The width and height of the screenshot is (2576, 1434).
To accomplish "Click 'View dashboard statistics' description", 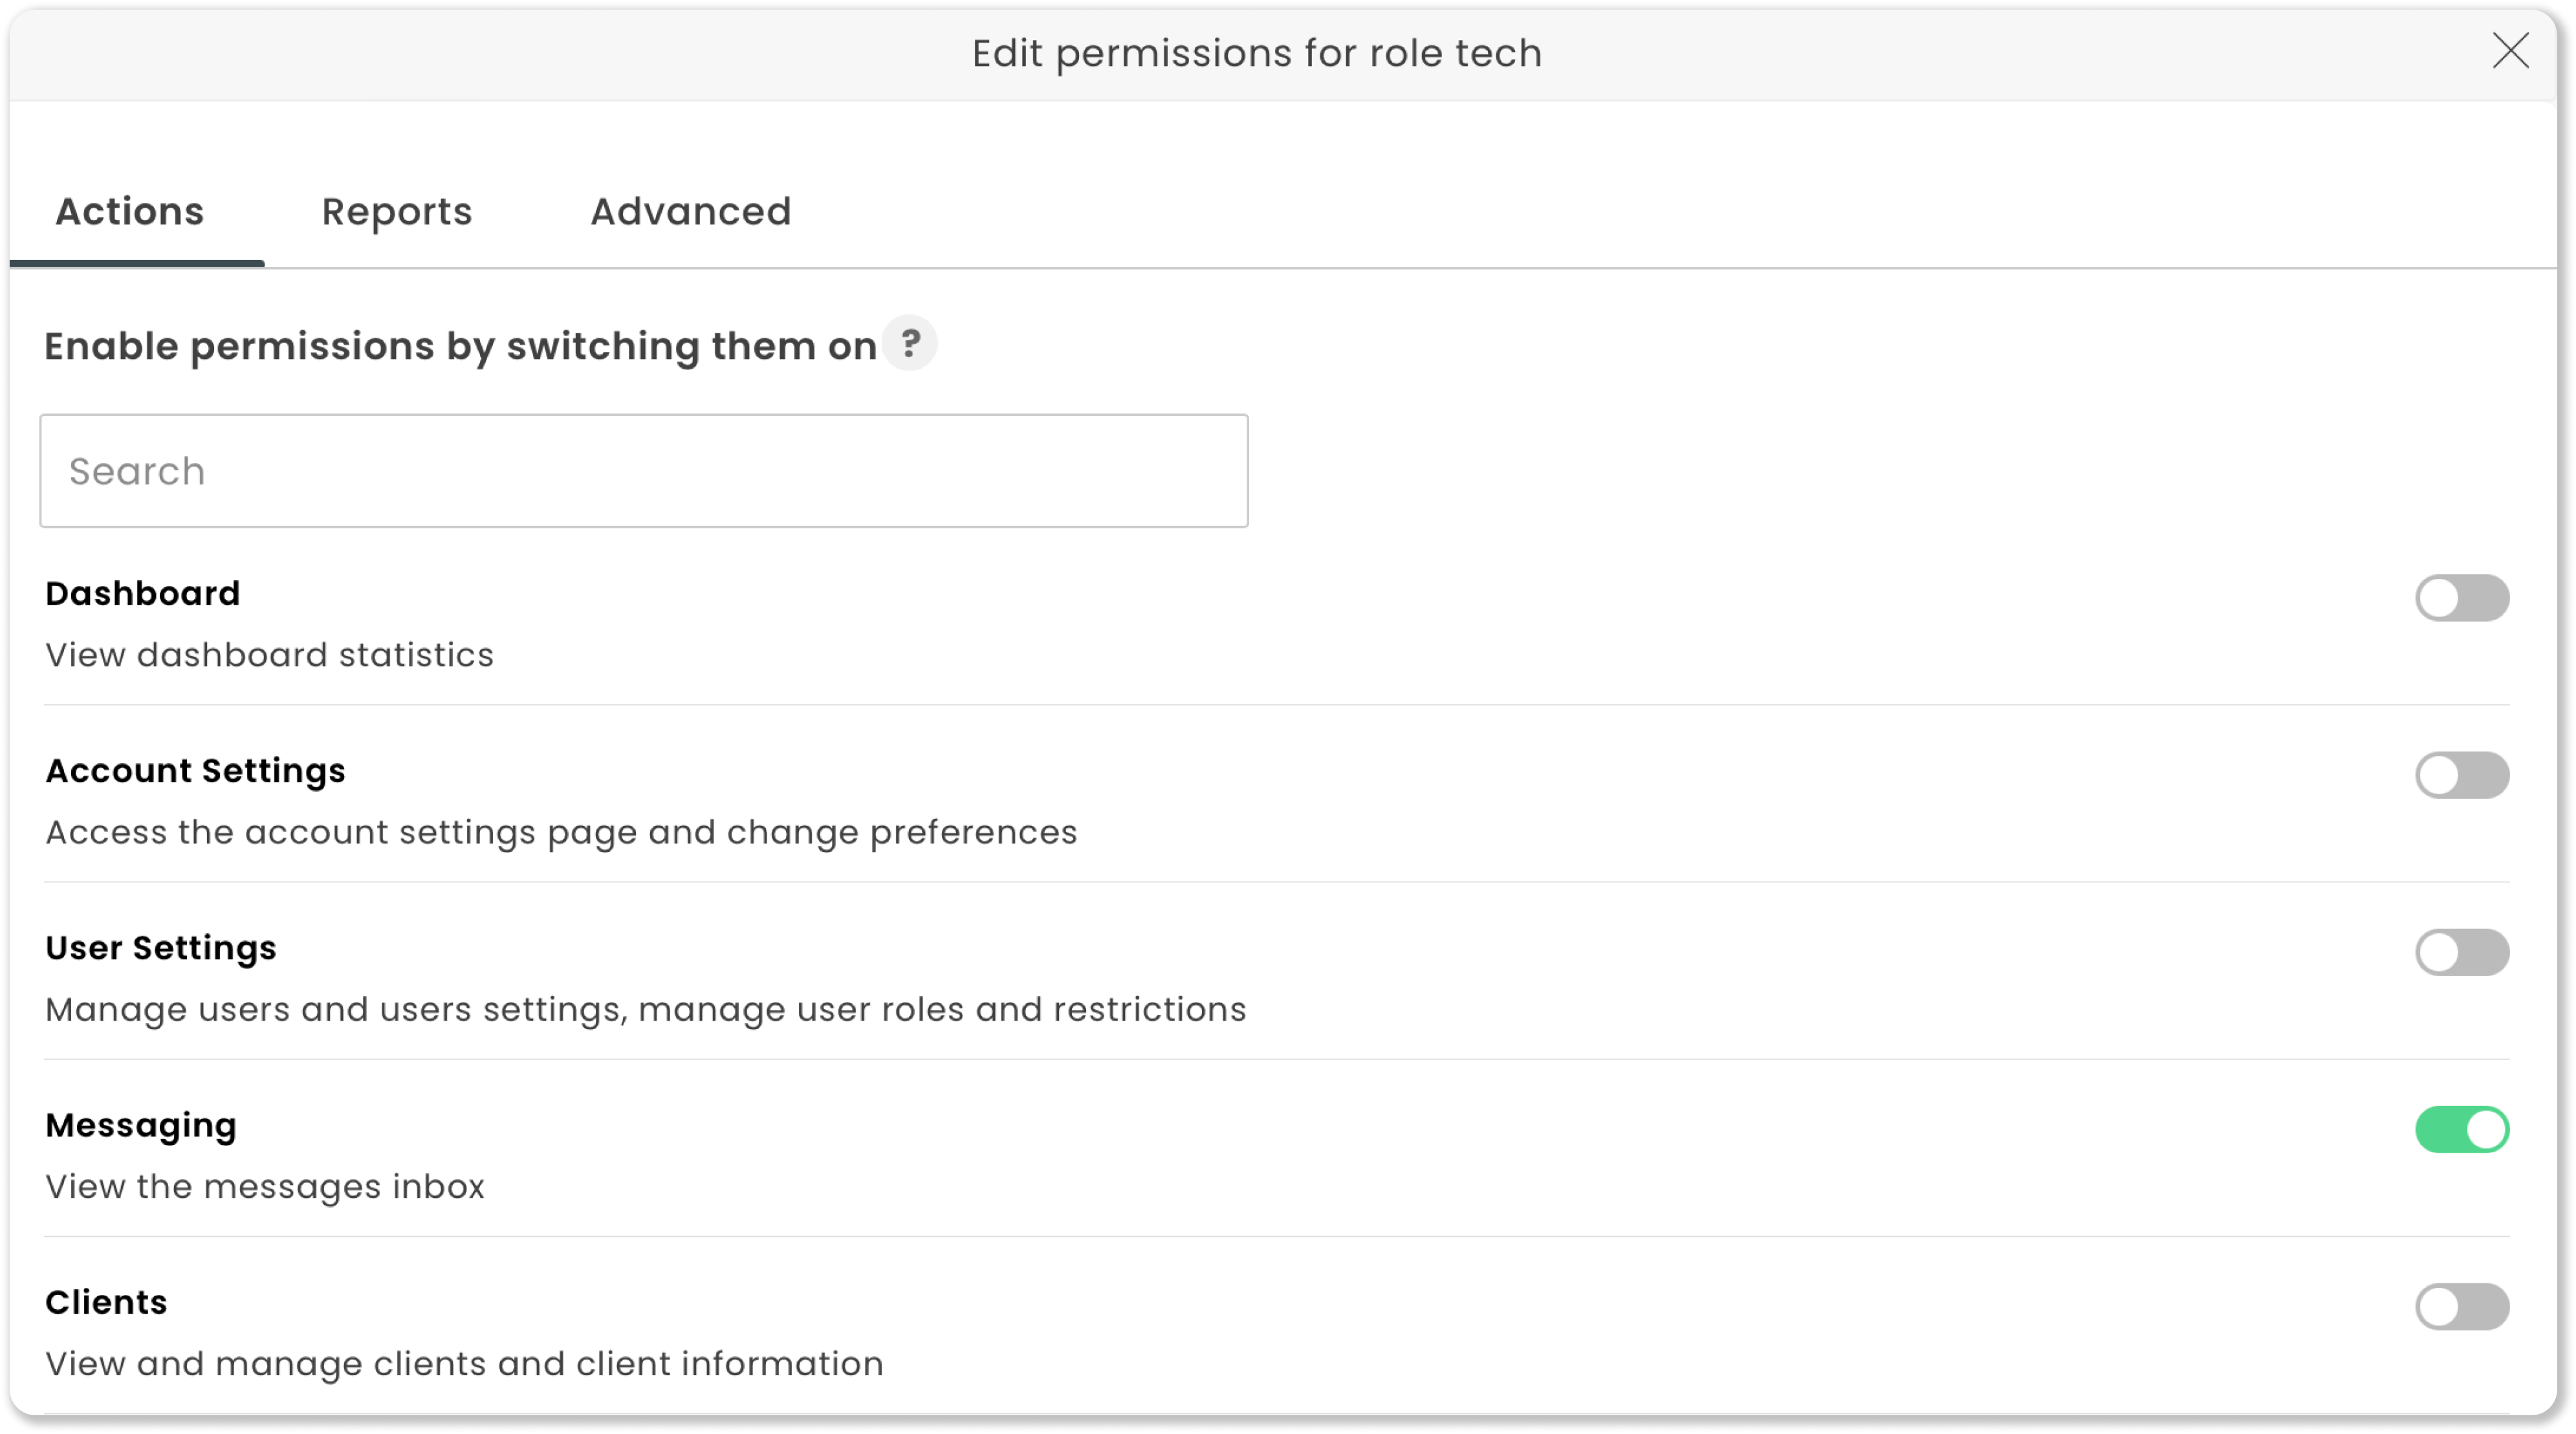I will 270,655.
